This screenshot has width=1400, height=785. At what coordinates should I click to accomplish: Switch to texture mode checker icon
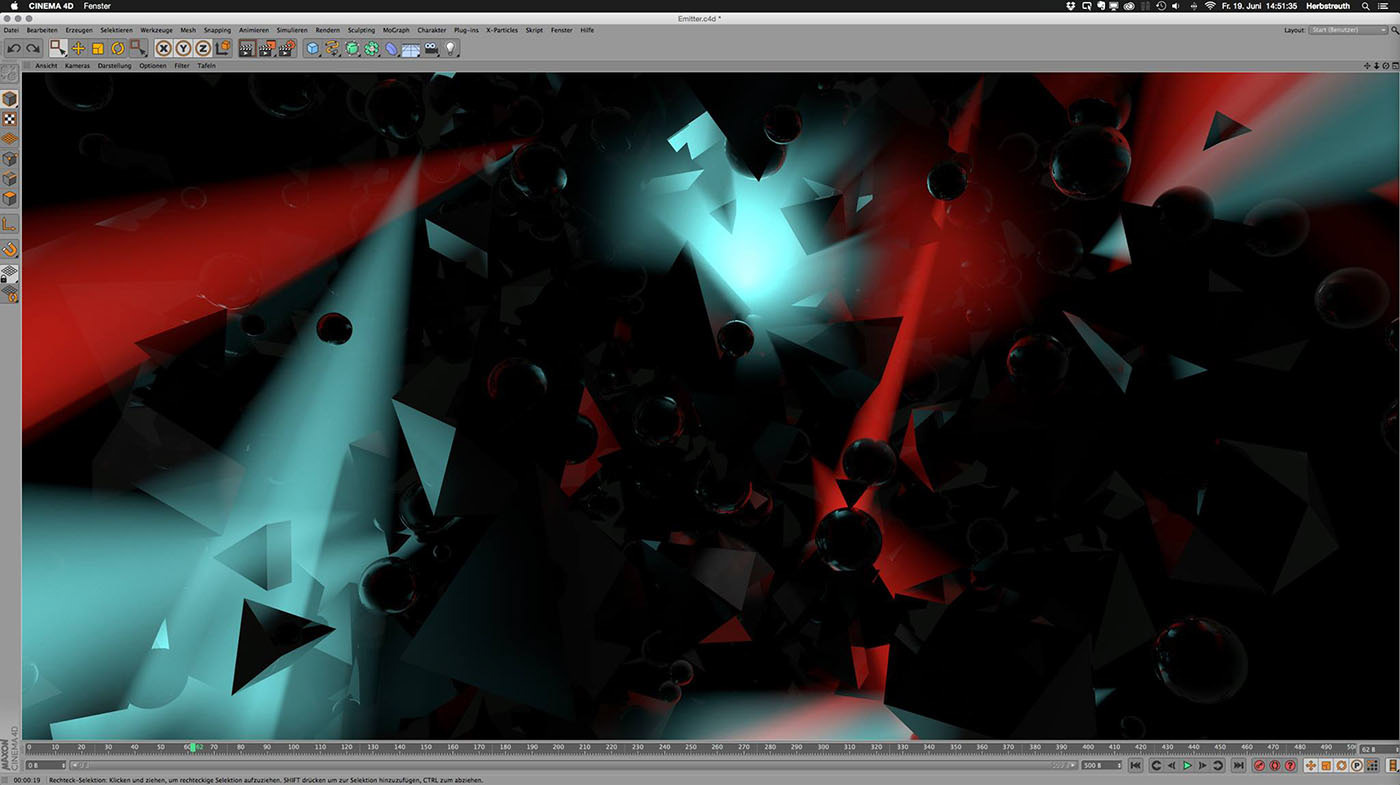tap(10, 119)
